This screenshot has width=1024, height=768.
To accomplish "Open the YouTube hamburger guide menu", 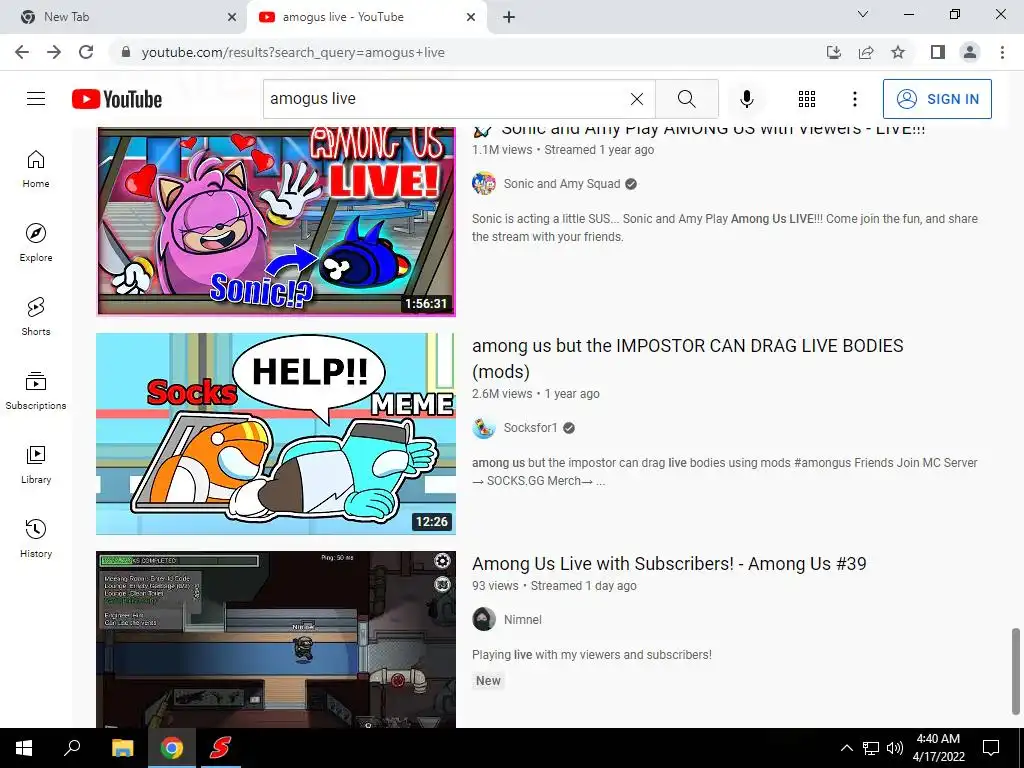I will tap(36, 99).
